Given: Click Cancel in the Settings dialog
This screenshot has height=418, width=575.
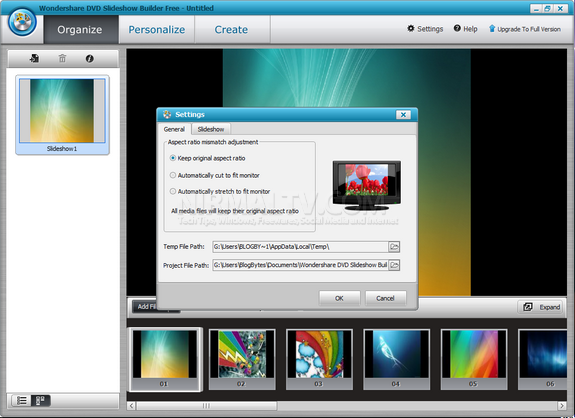Looking at the screenshot, I should pyautogui.click(x=385, y=298).
